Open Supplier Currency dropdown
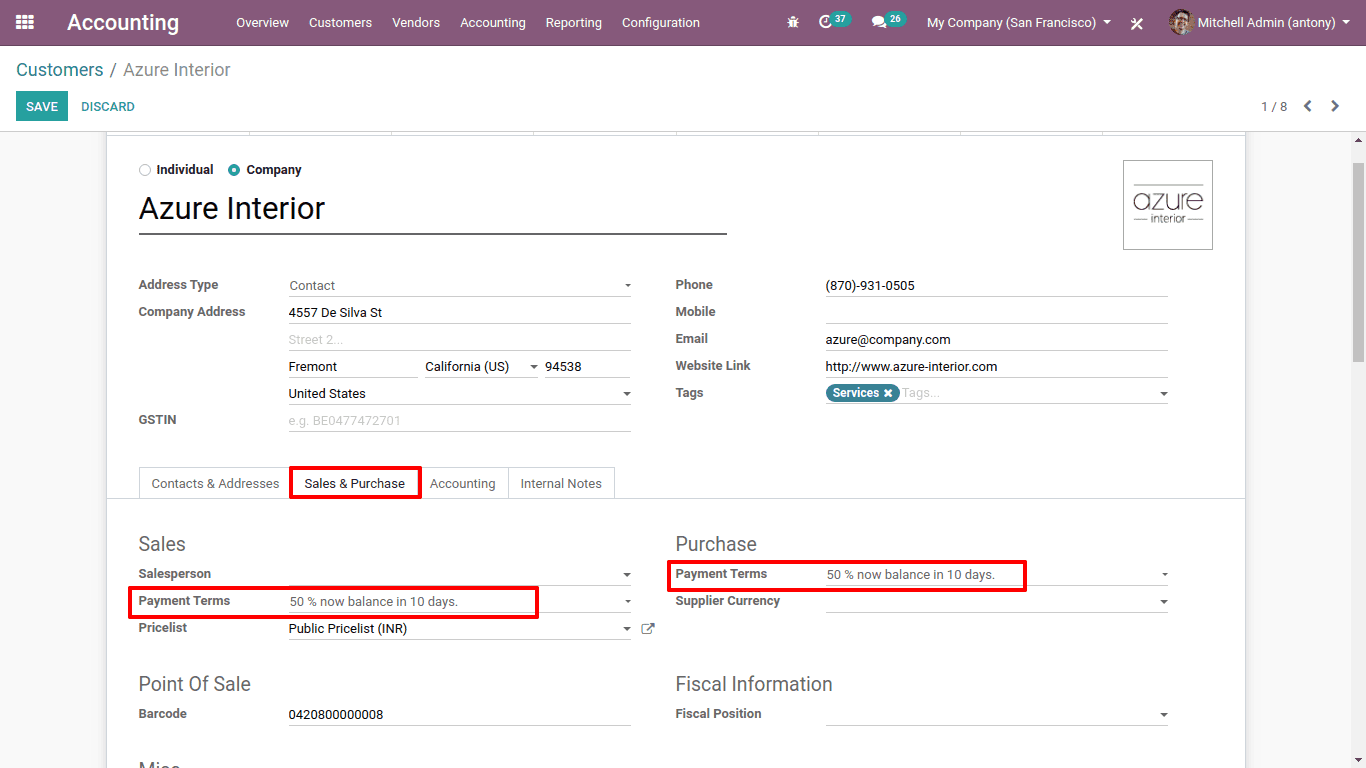Screen dimensions: 1366x768 click(x=997, y=602)
